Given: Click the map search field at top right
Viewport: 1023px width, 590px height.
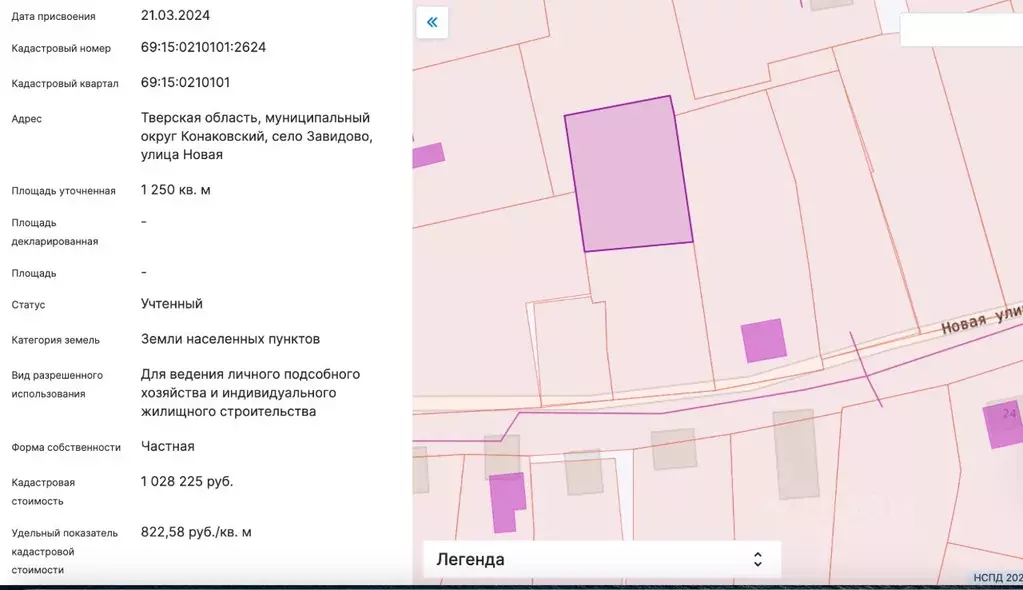Looking at the screenshot, I should coord(962,30).
